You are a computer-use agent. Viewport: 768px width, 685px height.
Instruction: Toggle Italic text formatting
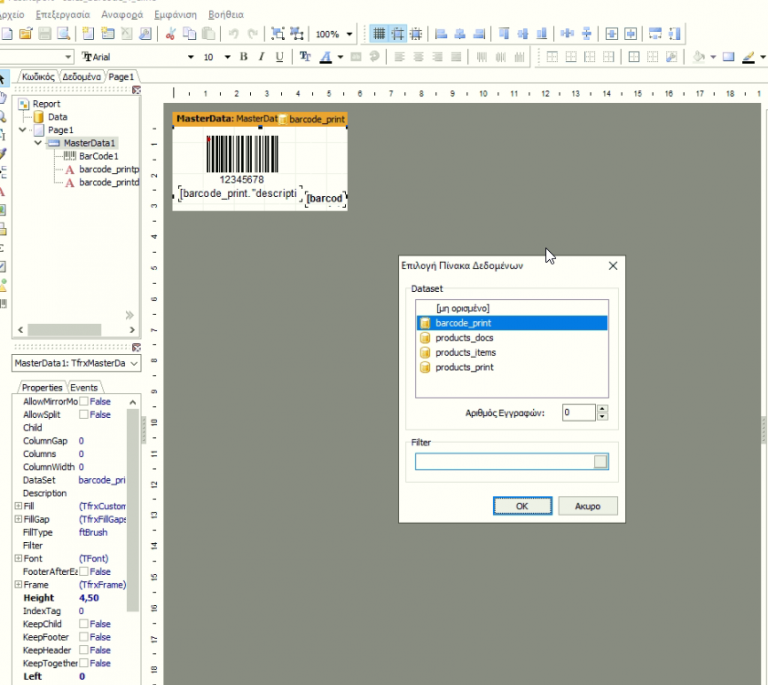pyautogui.click(x=262, y=57)
